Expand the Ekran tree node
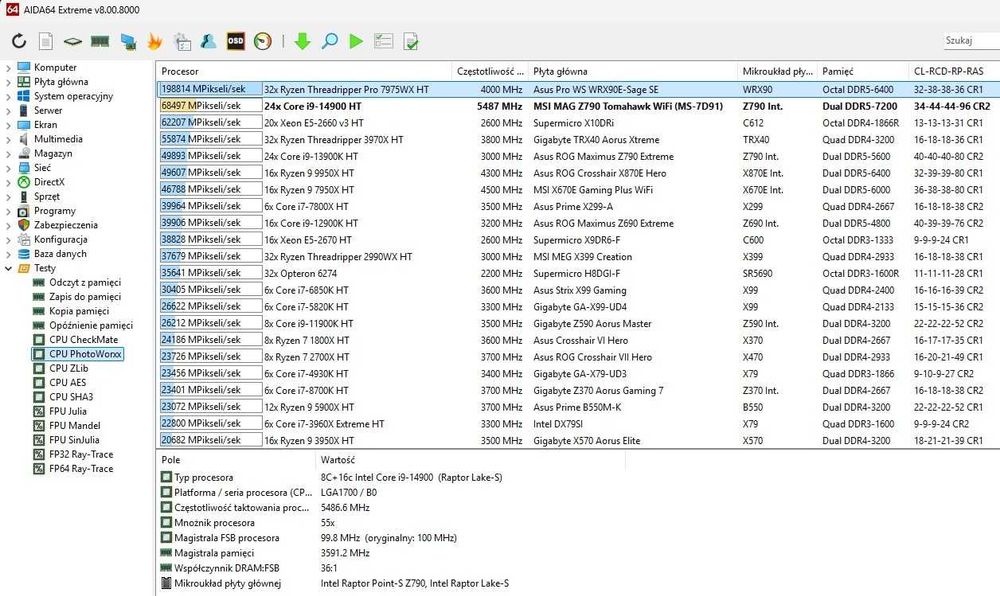The image size is (1000, 596). coord(8,124)
